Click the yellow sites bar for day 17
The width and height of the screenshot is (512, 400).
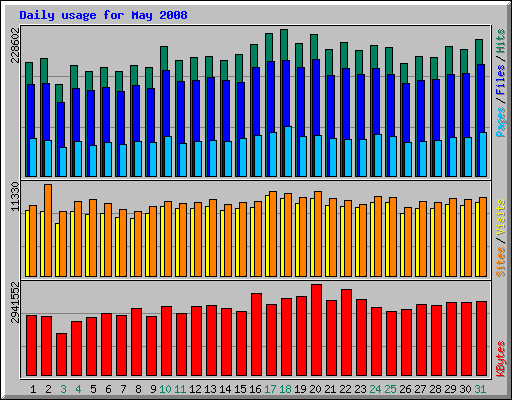click(267, 236)
